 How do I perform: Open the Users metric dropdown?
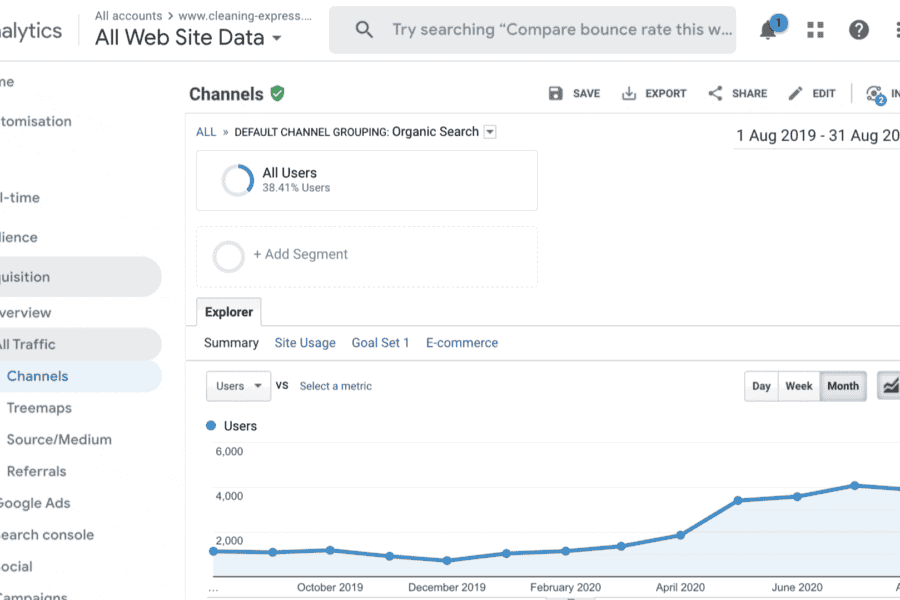click(238, 386)
